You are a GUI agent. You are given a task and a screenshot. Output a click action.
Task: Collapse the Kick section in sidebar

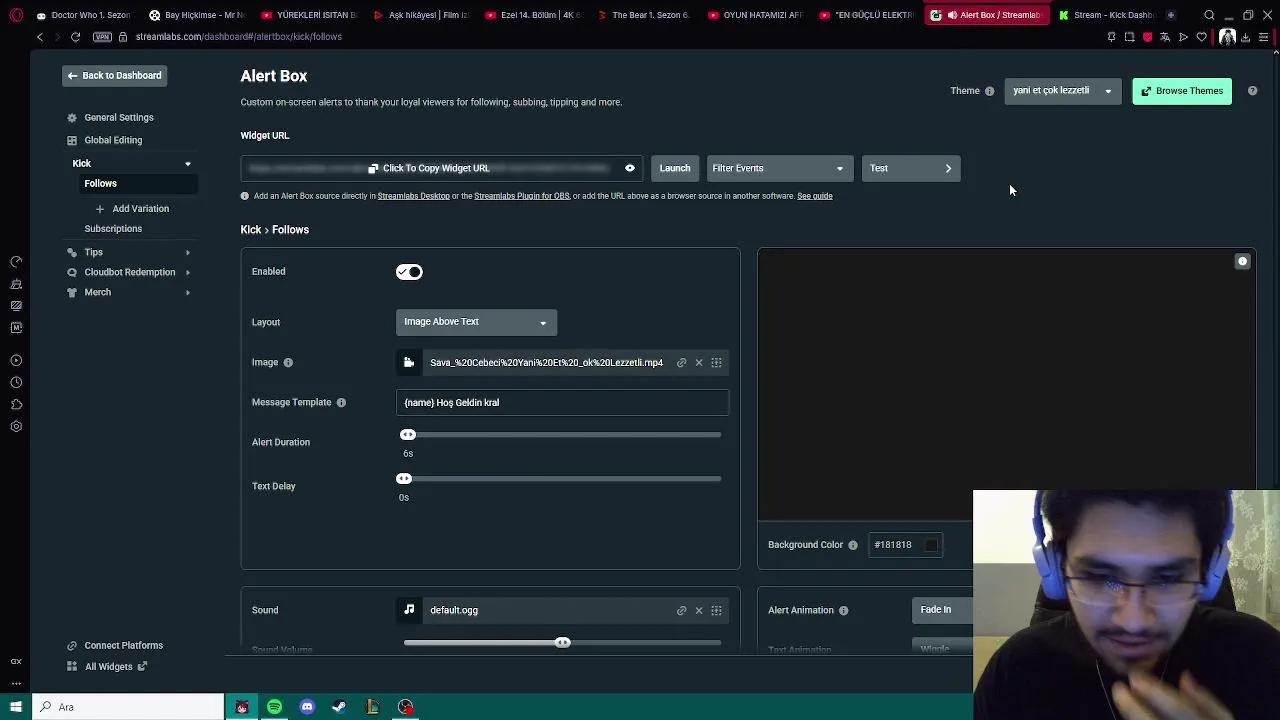(x=187, y=164)
